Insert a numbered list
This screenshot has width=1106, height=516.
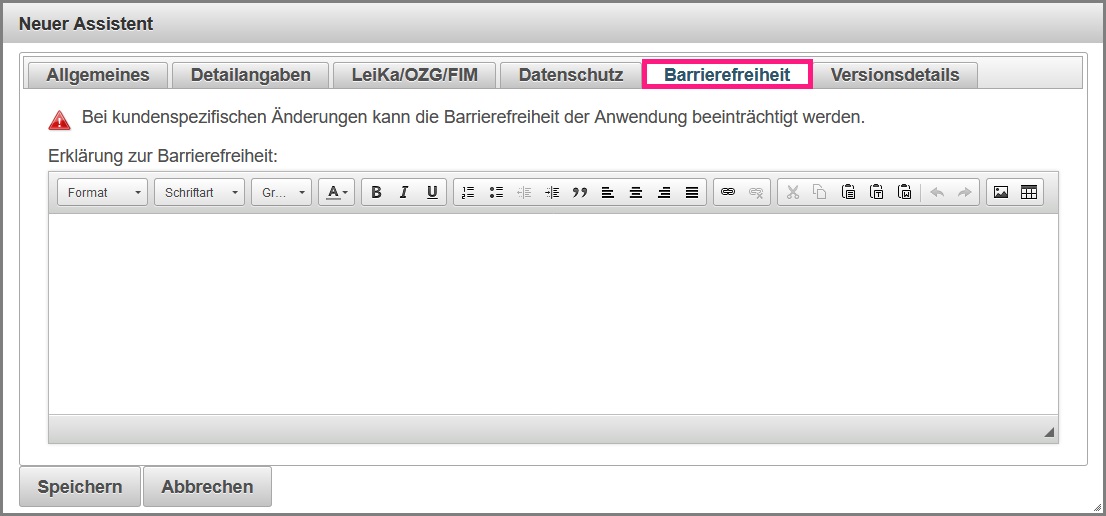point(468,193)
